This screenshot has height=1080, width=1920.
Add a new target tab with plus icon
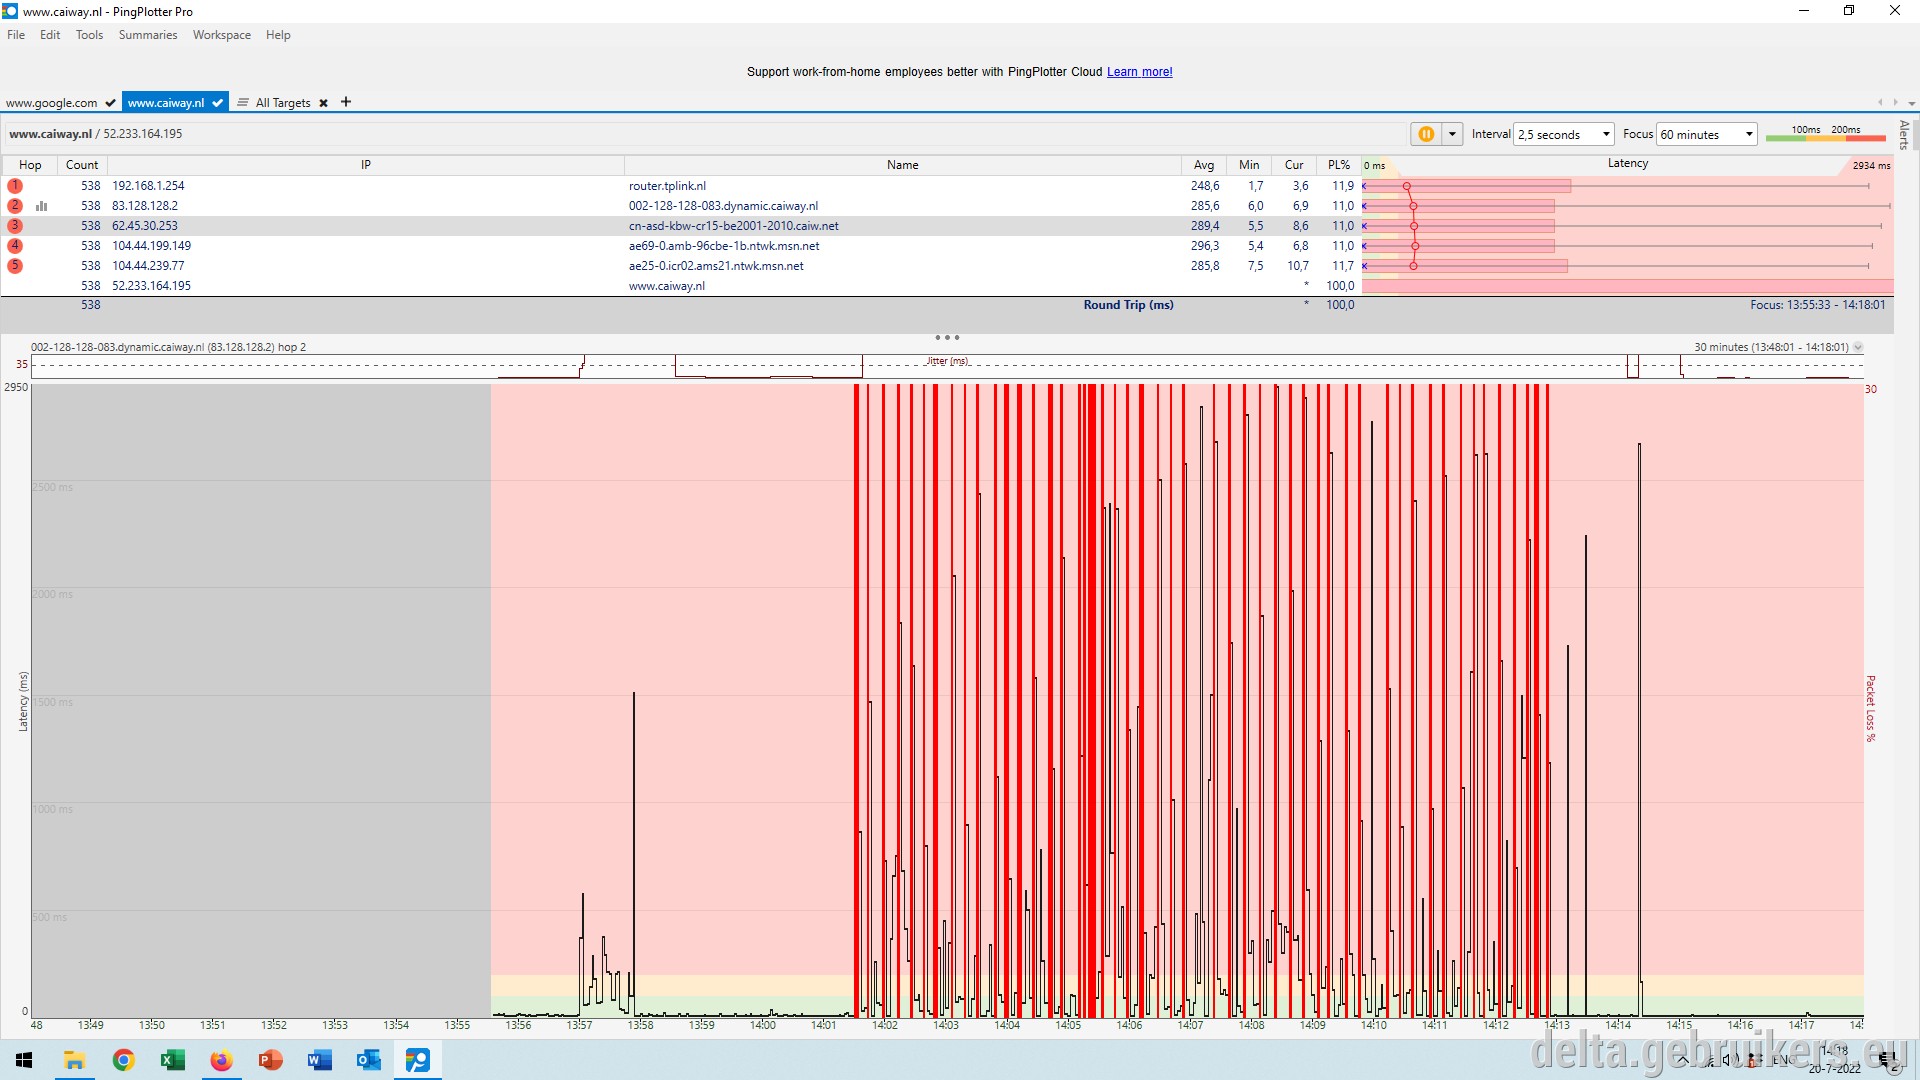pyautogui.click(x=346, y=102)
